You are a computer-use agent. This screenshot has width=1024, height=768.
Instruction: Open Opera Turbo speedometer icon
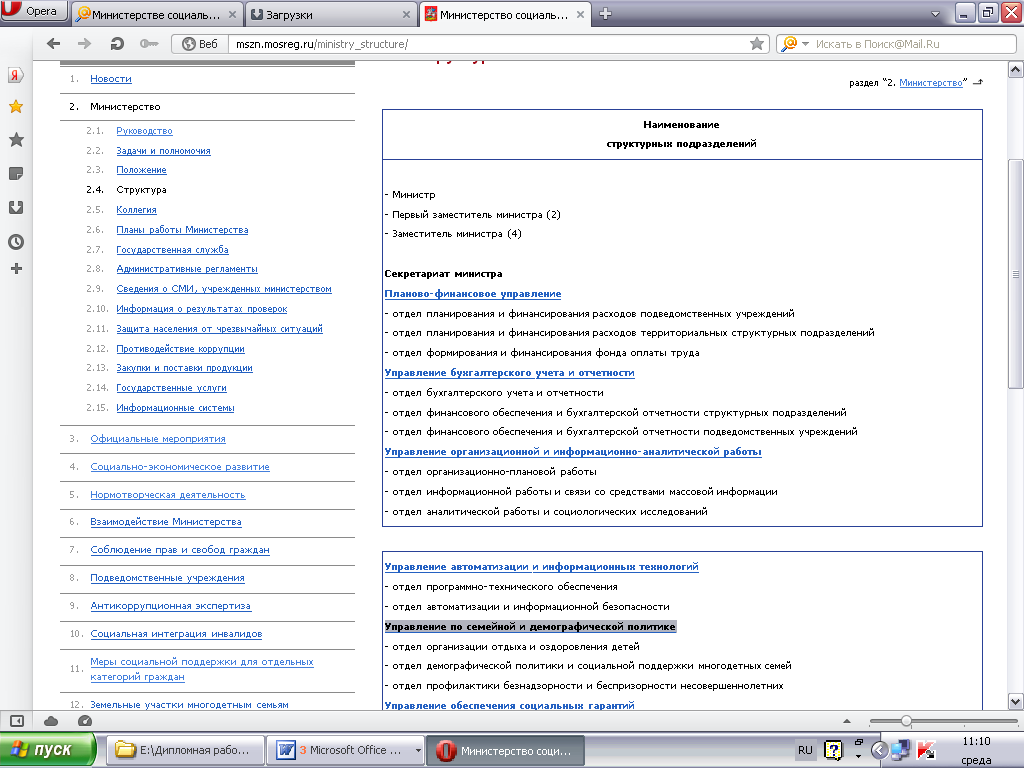(85, 721)
